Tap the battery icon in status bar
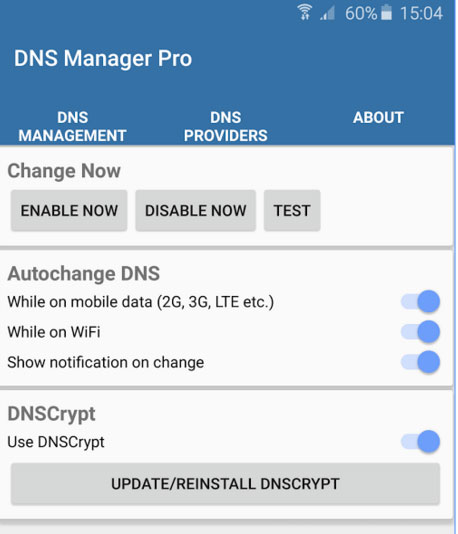458x534 pixels. [x=386, y=13]
